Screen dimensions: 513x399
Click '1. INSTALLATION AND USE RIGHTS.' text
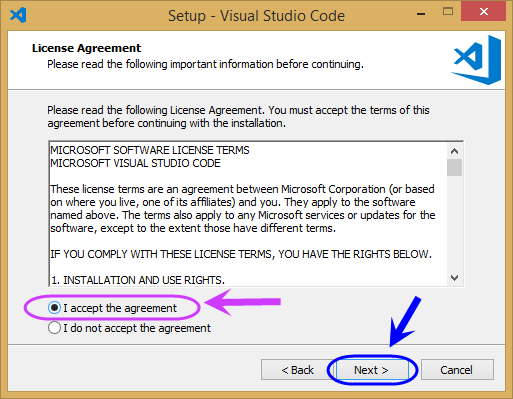[x=138, y=280]
